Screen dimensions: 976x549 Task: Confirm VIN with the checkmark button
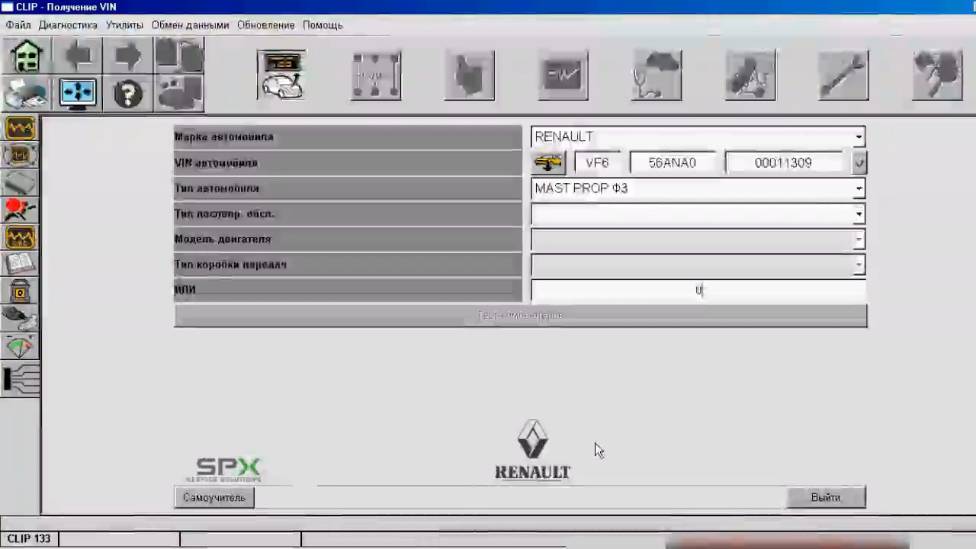coord(859,163)
